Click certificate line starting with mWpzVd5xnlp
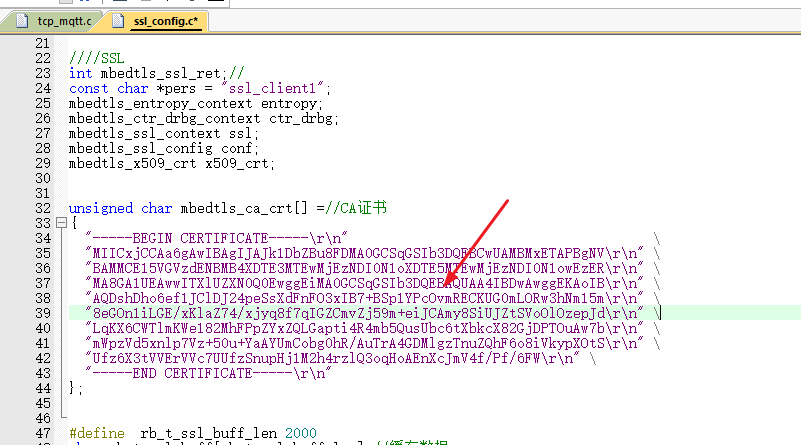 click(365, 343)
